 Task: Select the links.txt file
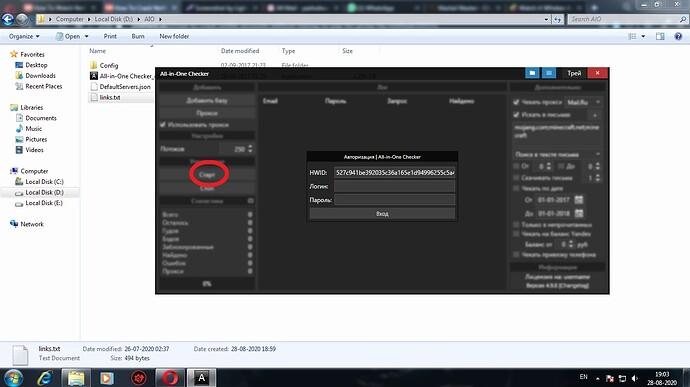[x=110, y=97]
